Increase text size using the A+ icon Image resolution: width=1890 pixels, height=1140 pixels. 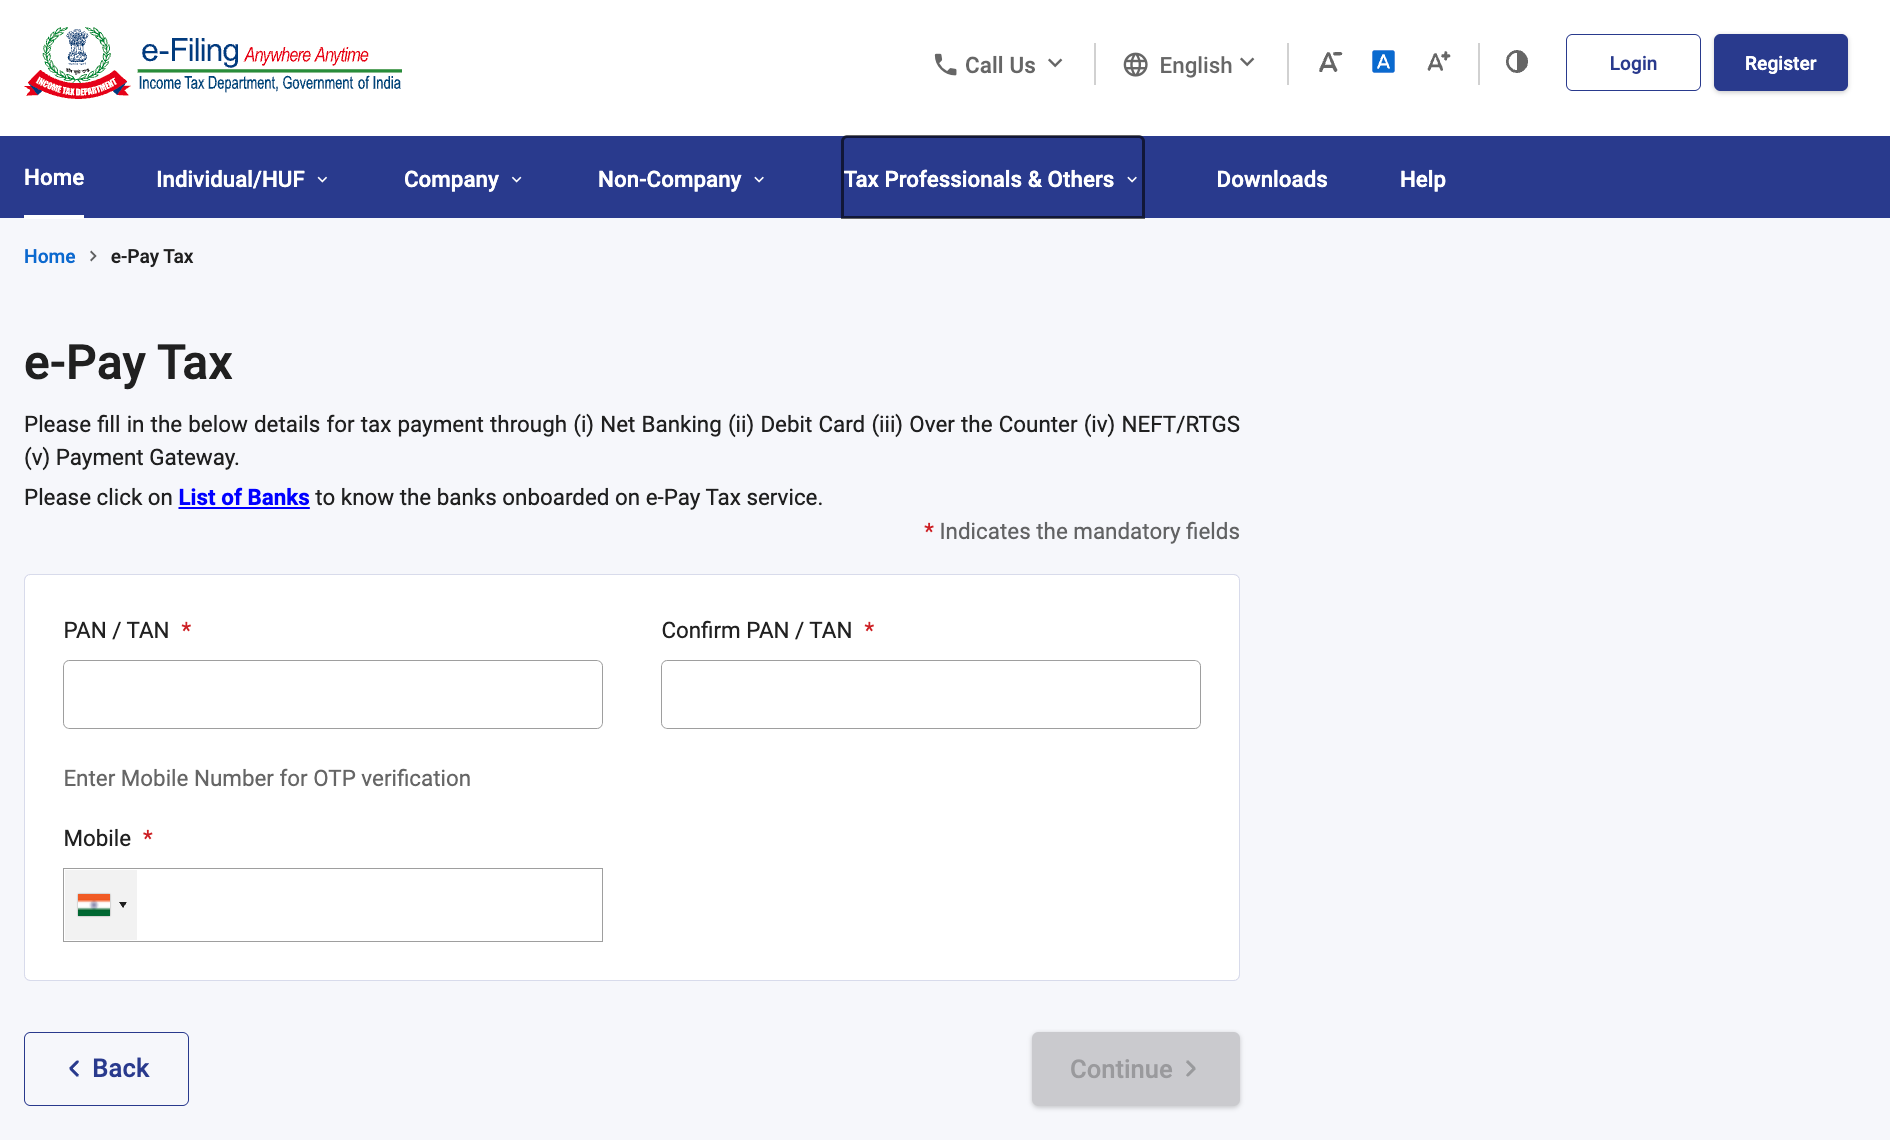1438,62
